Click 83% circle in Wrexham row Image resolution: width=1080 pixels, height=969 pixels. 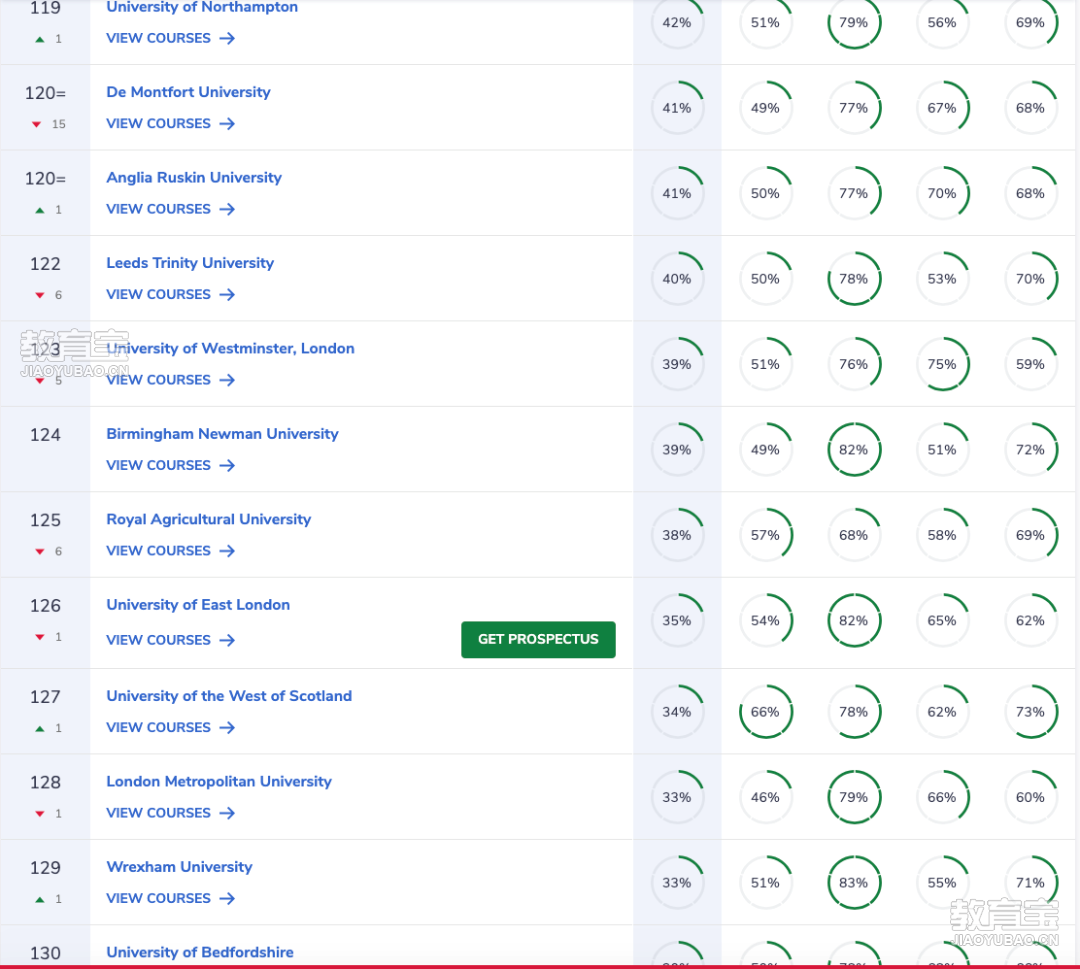point(853,883)
